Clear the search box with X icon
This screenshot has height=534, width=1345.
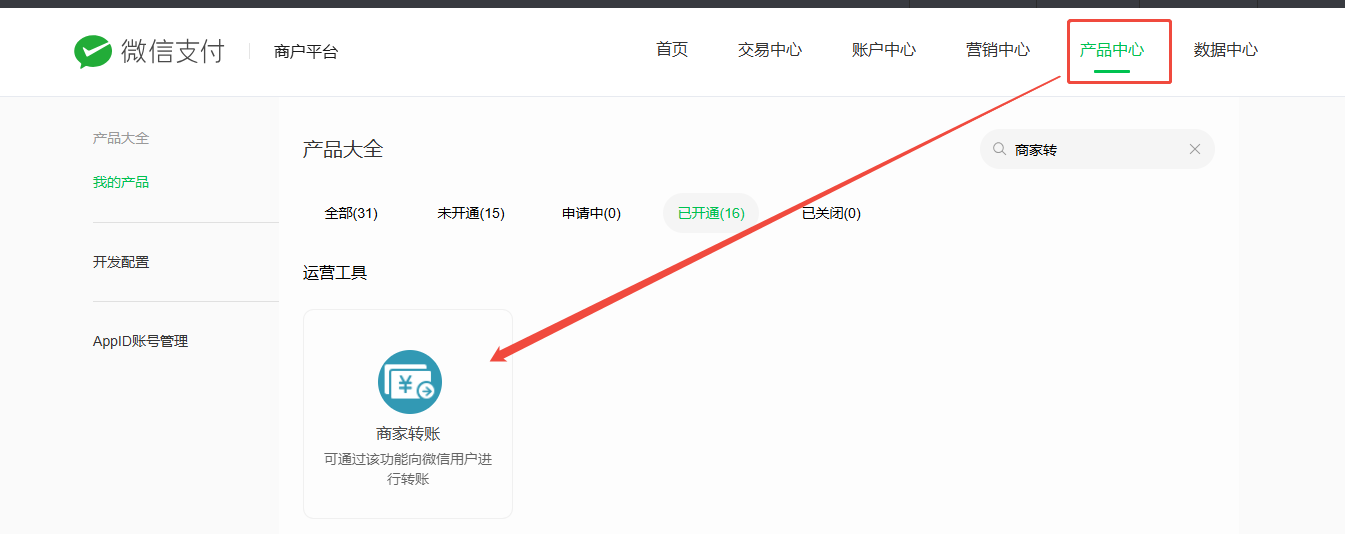point(1194,149)
